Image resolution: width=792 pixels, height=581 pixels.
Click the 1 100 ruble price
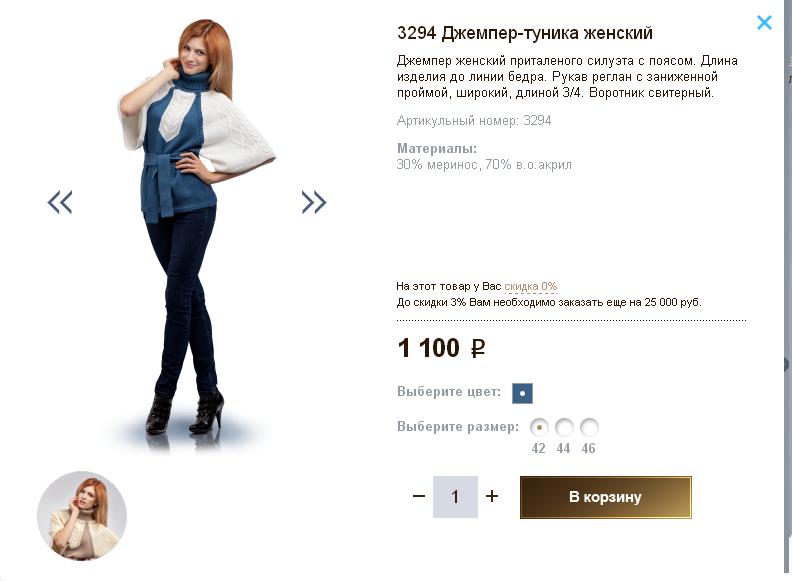441,348
